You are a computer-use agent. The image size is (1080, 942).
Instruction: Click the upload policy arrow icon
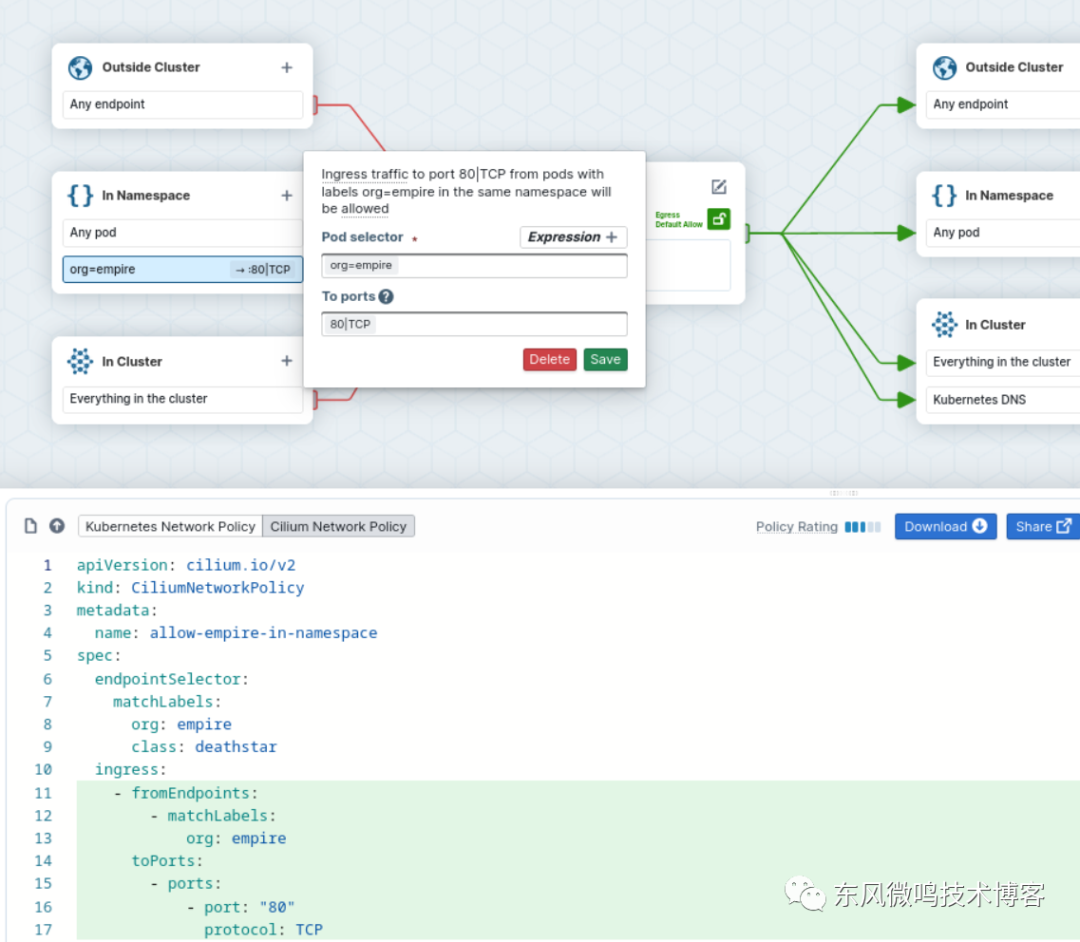point(57,526)
